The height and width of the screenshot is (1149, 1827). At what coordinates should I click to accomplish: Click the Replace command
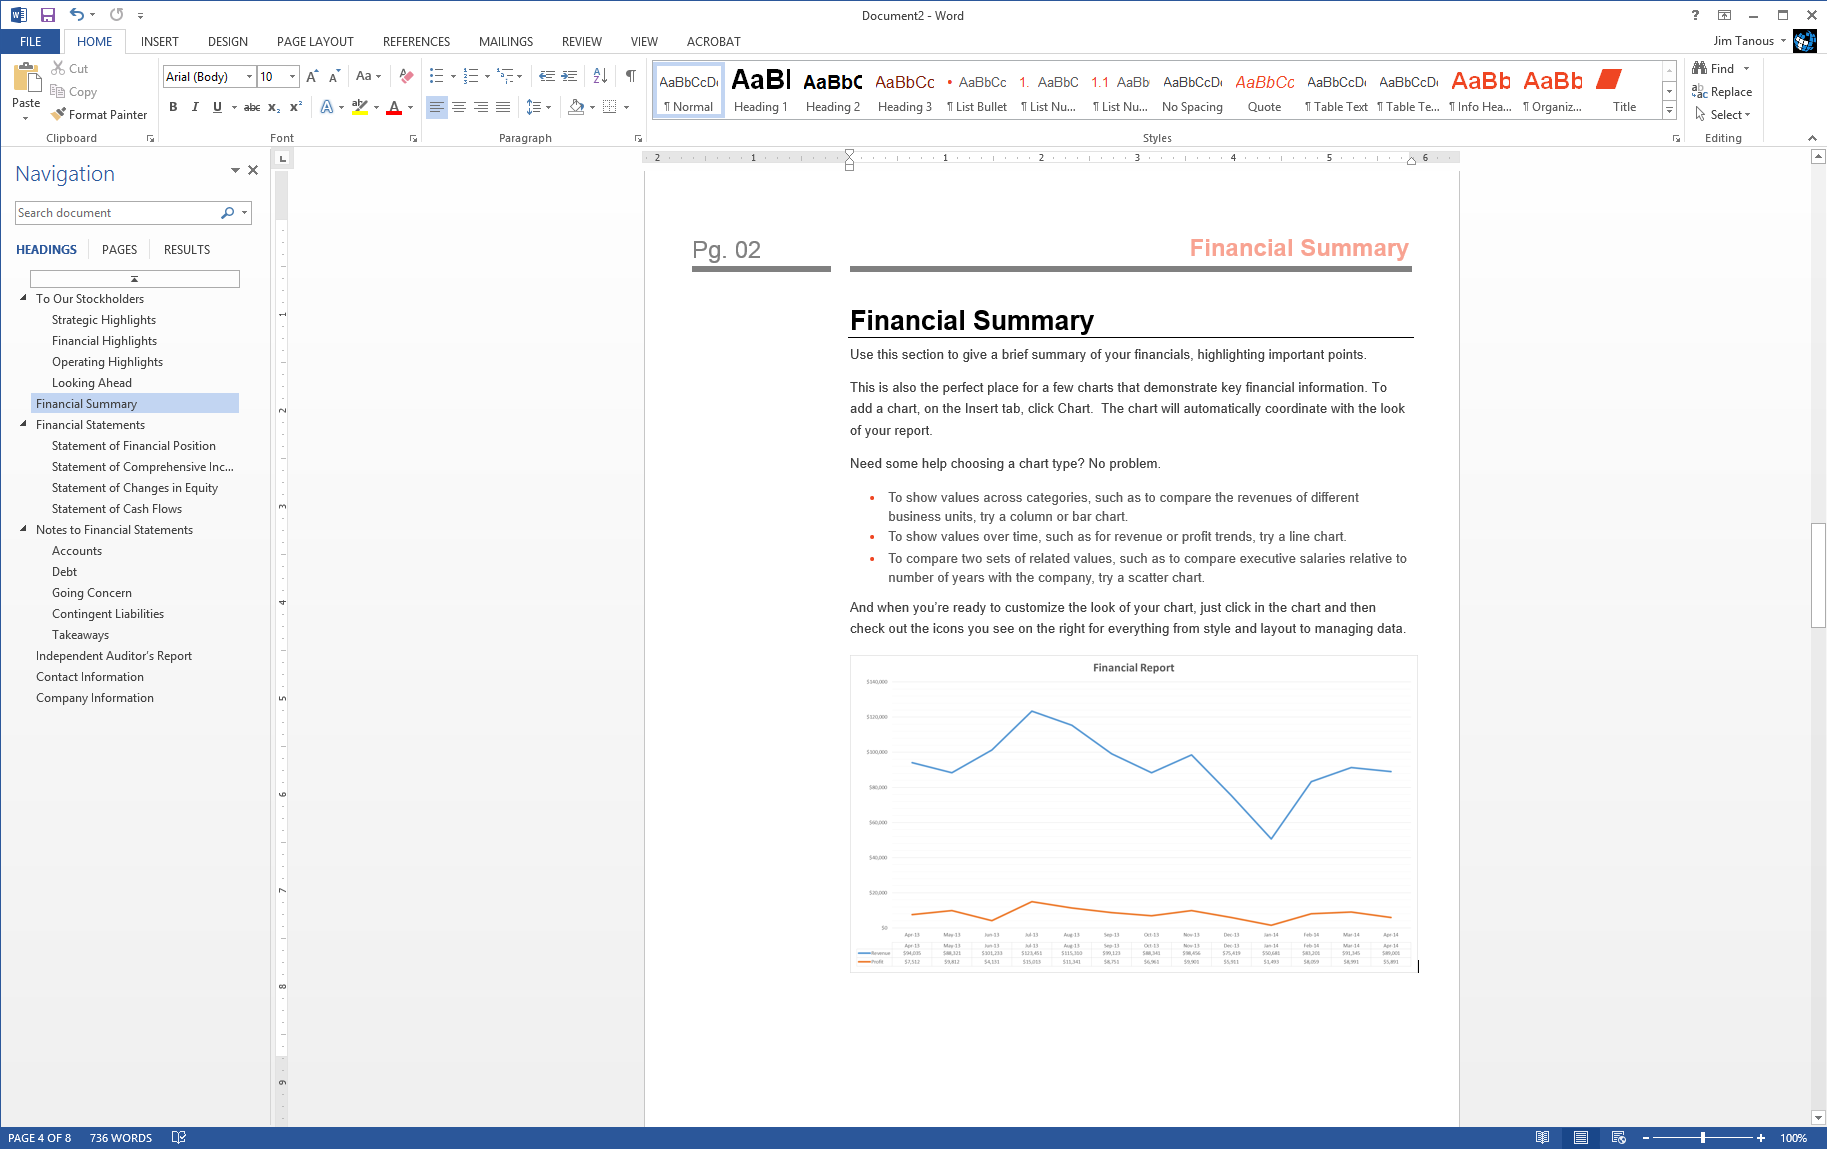tap(1721, 92)
